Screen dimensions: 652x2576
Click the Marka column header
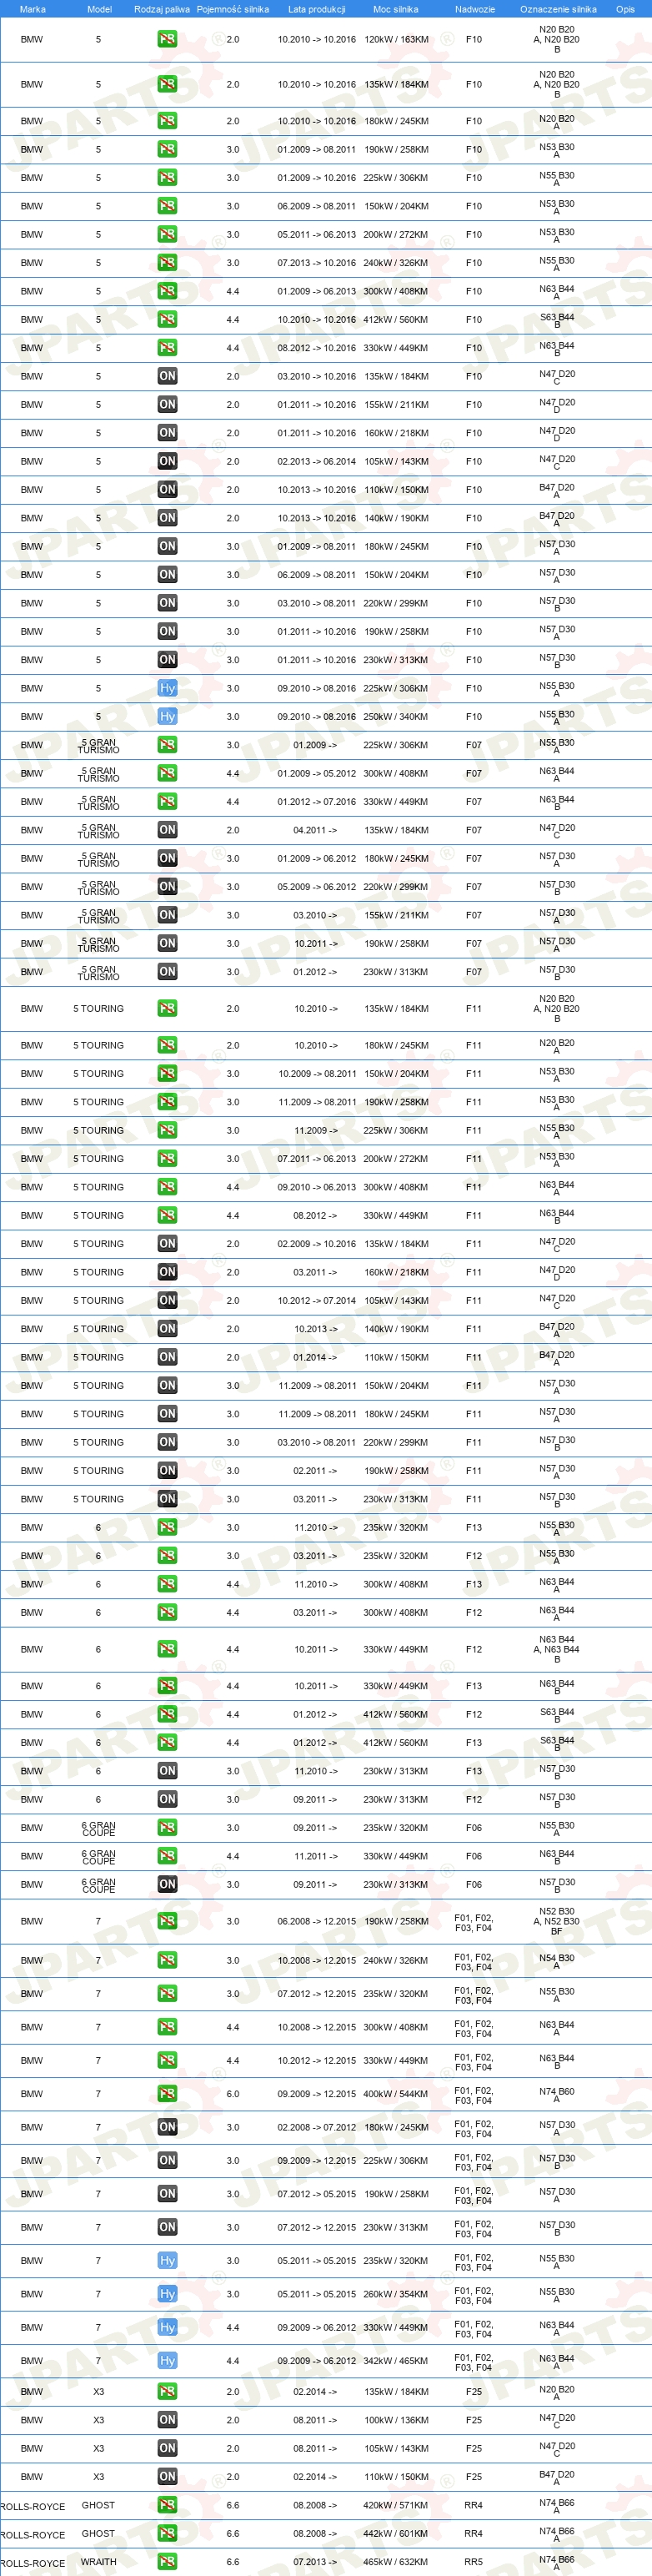click(32, 9)
